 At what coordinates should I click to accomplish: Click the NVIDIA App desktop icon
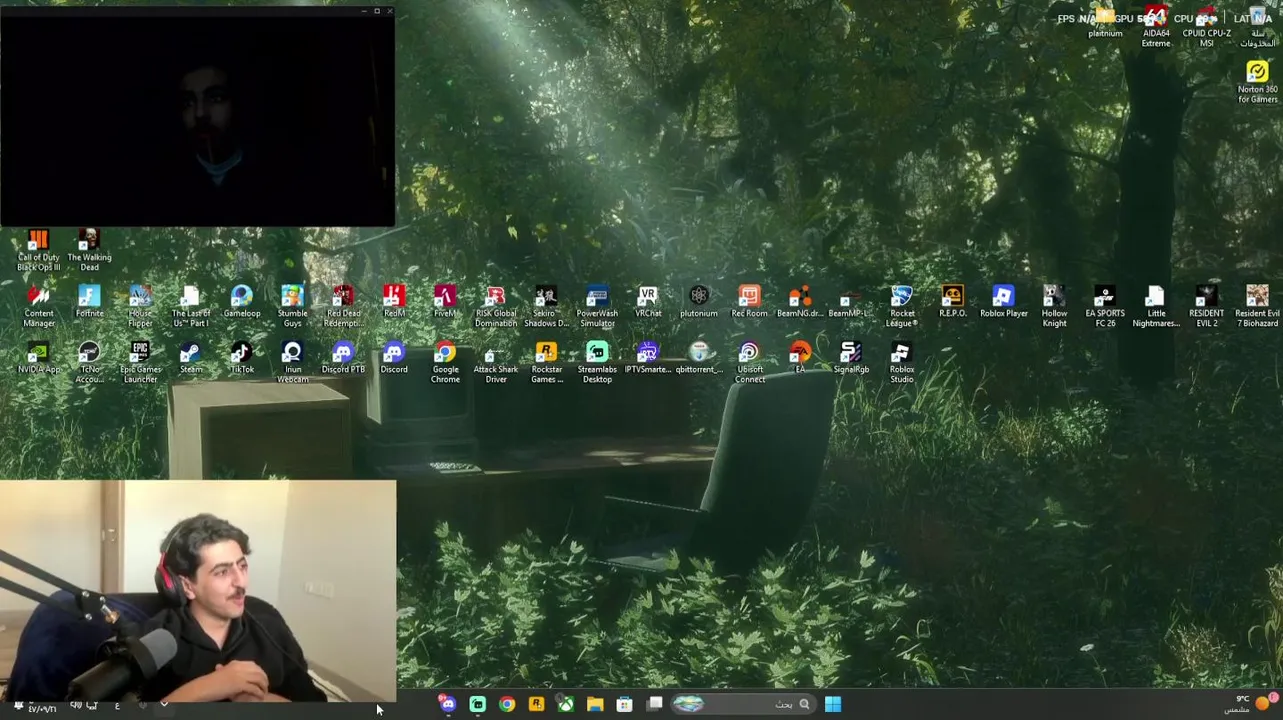pos(38,358)
